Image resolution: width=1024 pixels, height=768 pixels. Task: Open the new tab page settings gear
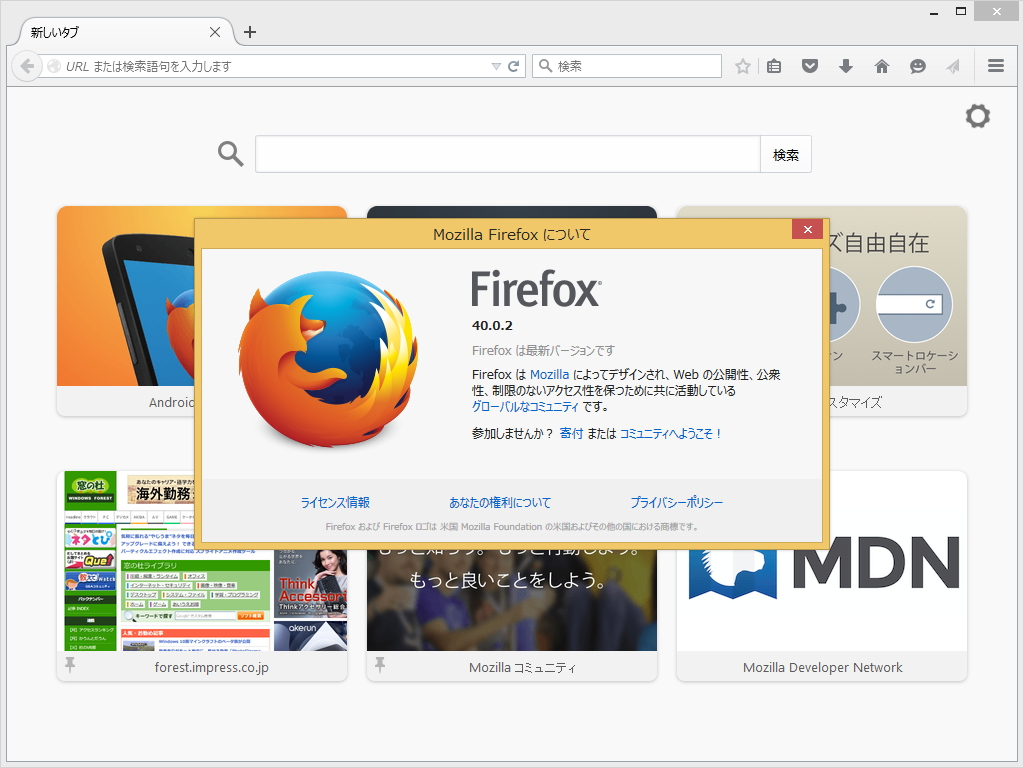coord(977,116)
